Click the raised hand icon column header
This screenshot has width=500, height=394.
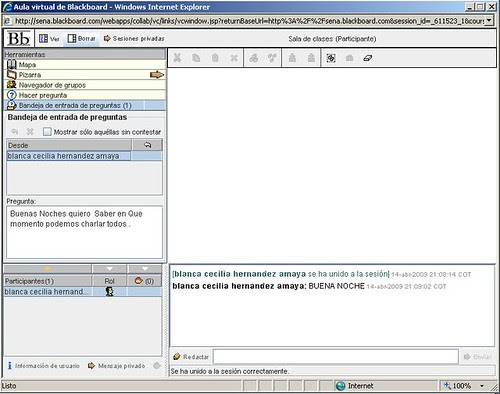(x=144, y=281)
